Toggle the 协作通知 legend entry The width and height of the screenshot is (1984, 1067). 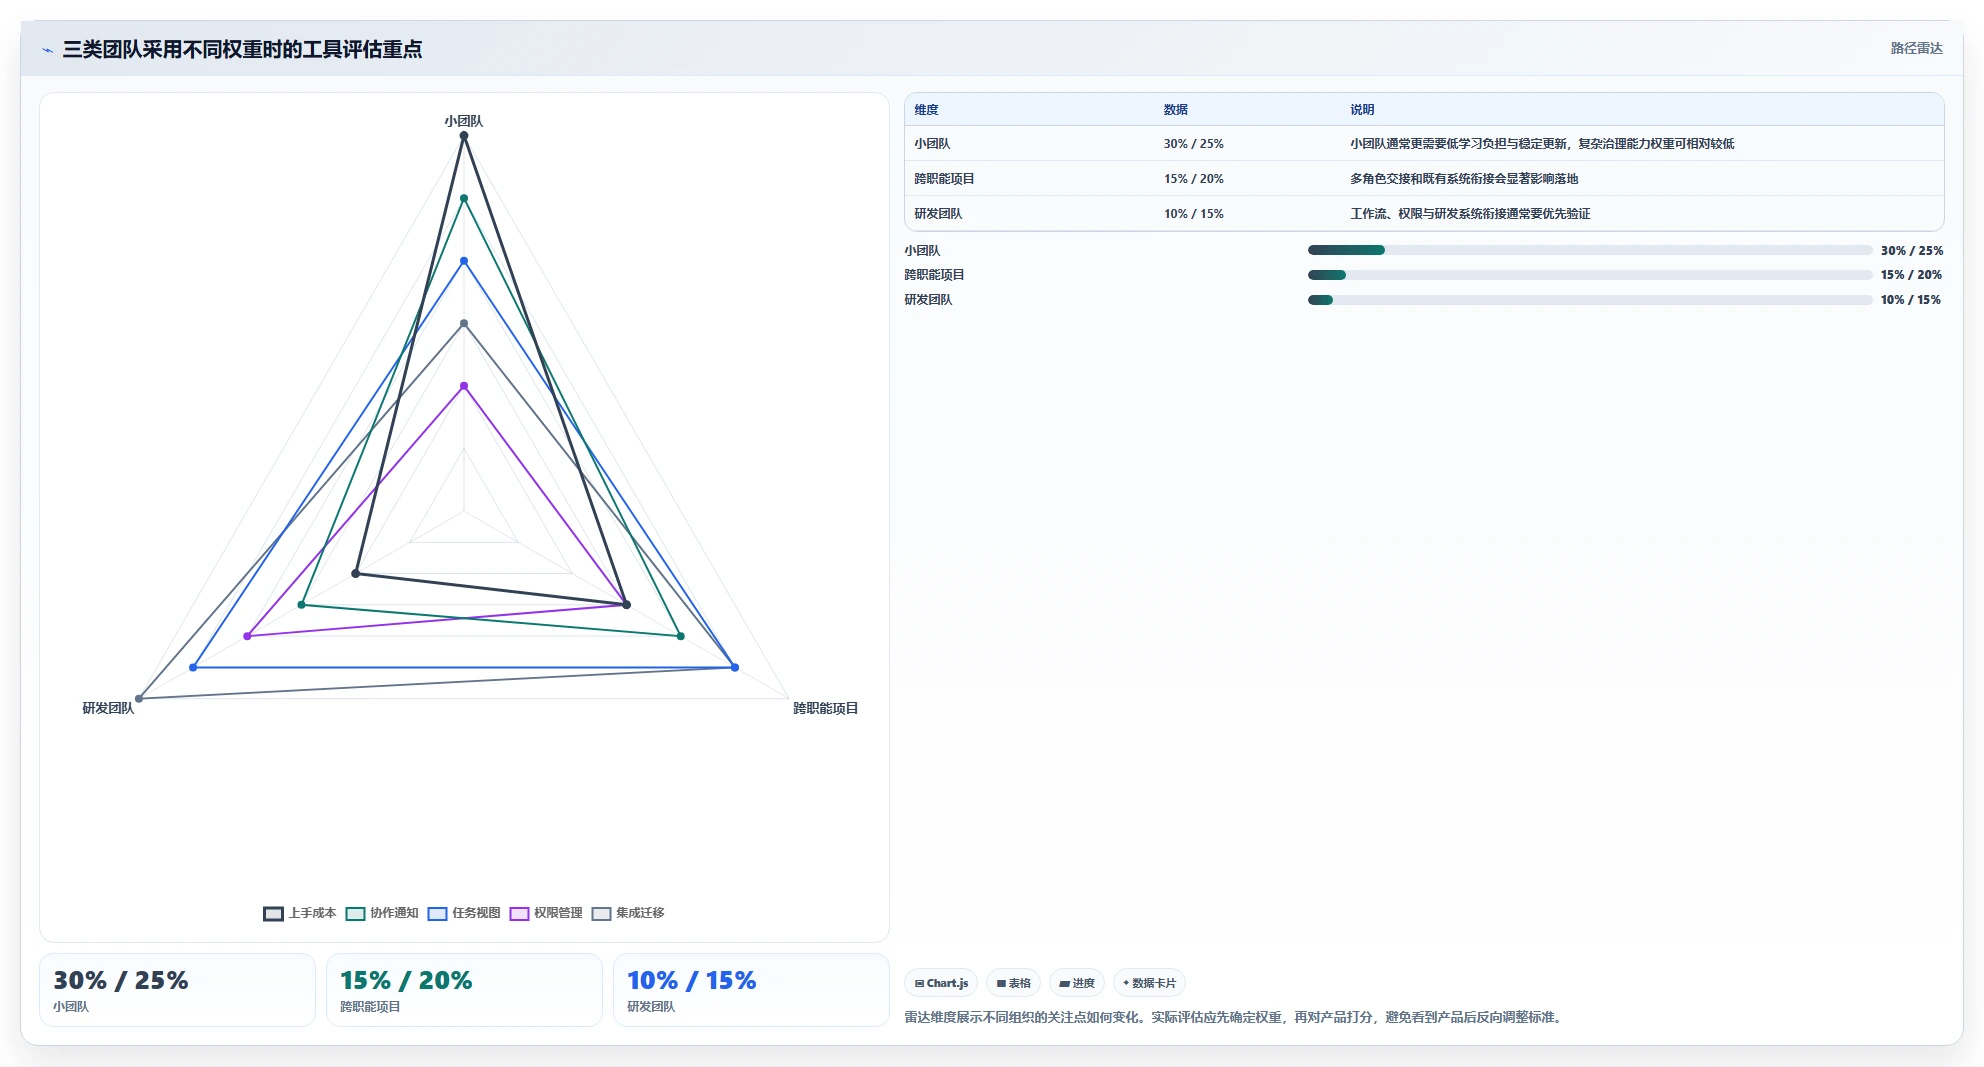[x=382, y=913]
